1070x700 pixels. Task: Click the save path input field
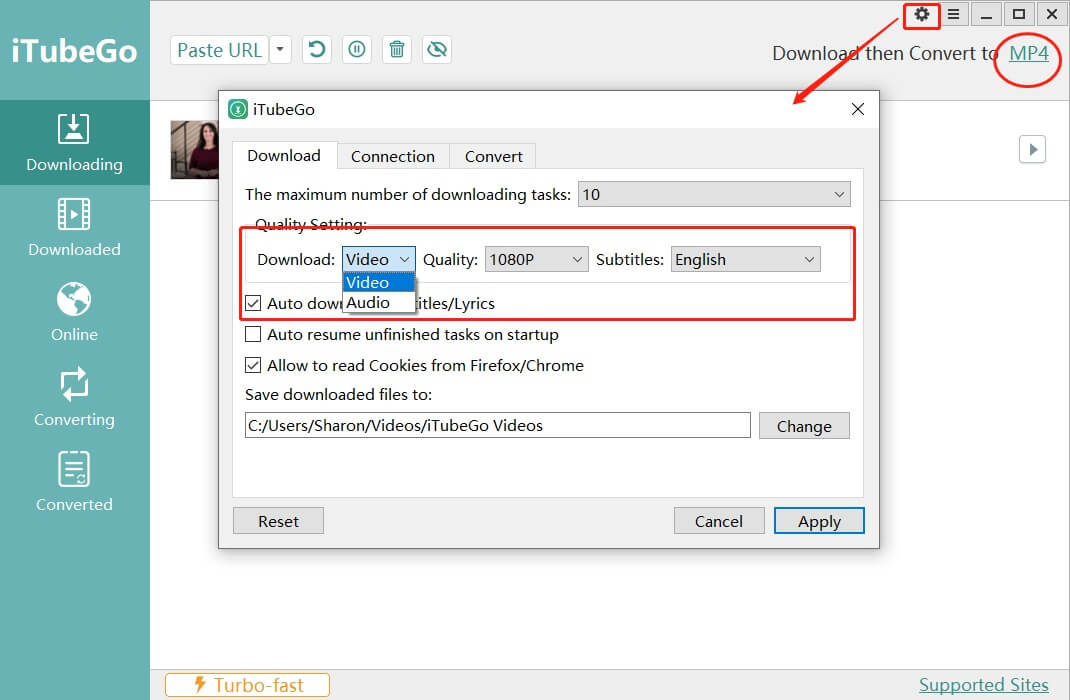(497, 425)
